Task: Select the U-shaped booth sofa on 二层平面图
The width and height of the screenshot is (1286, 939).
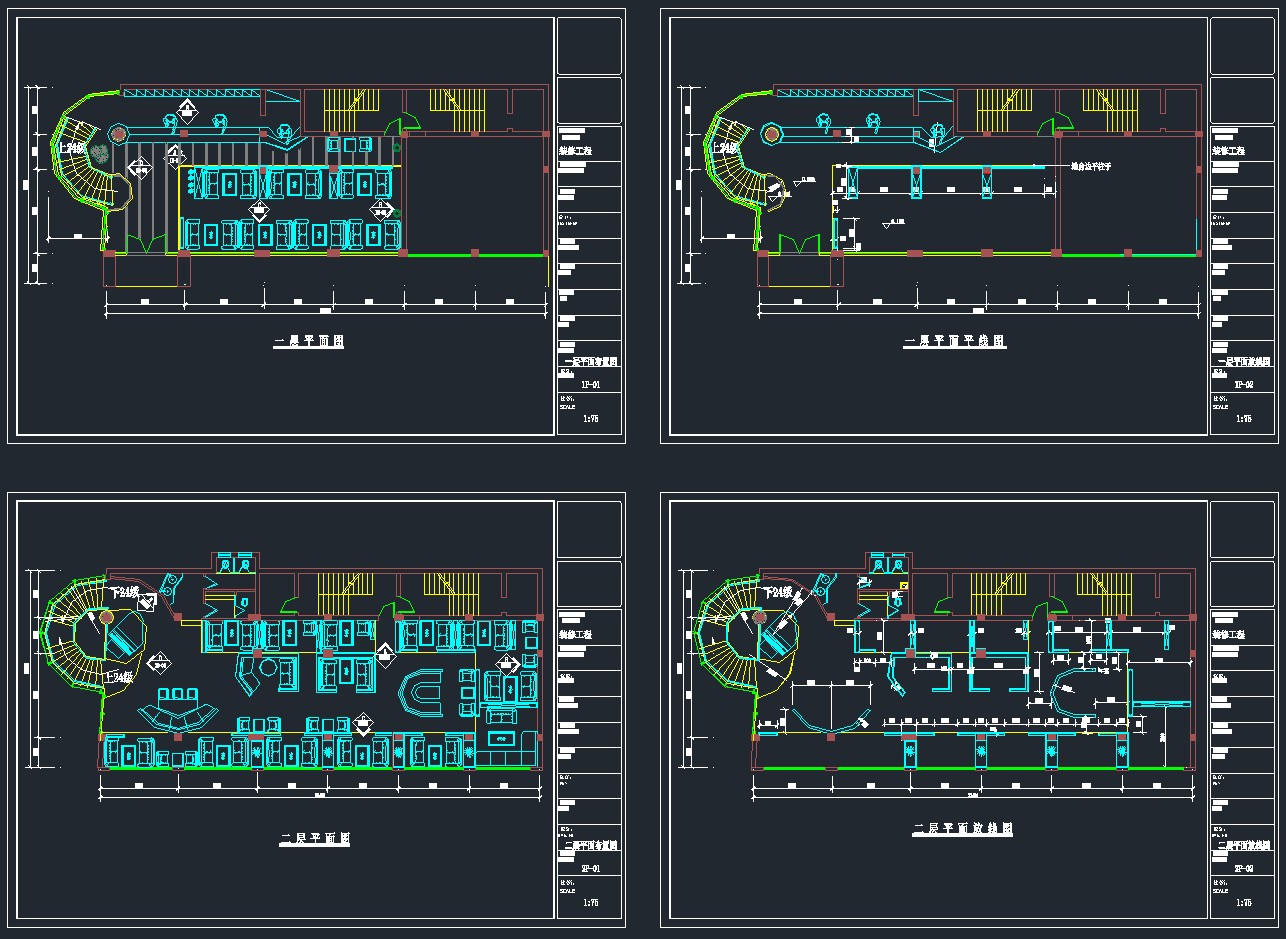Action: 421,694
